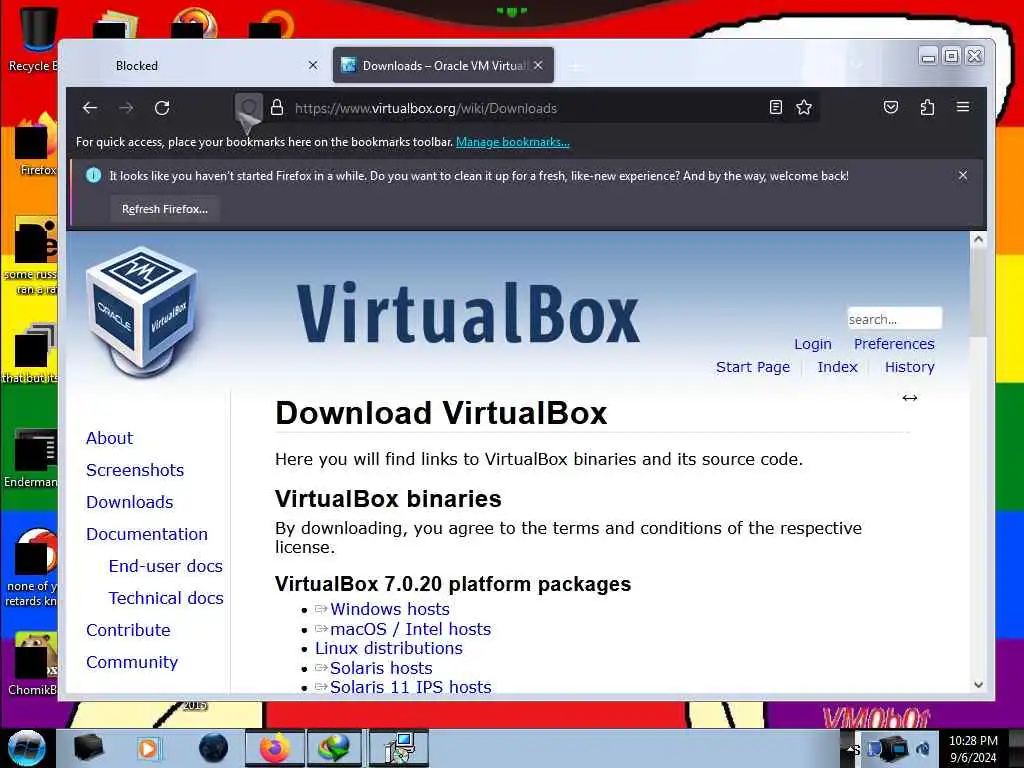This screenshot has height=768, width=1024.
Task: Close the Downloads – Oracle VM VirtualBox tab
Action: click(x=538, y=65)
